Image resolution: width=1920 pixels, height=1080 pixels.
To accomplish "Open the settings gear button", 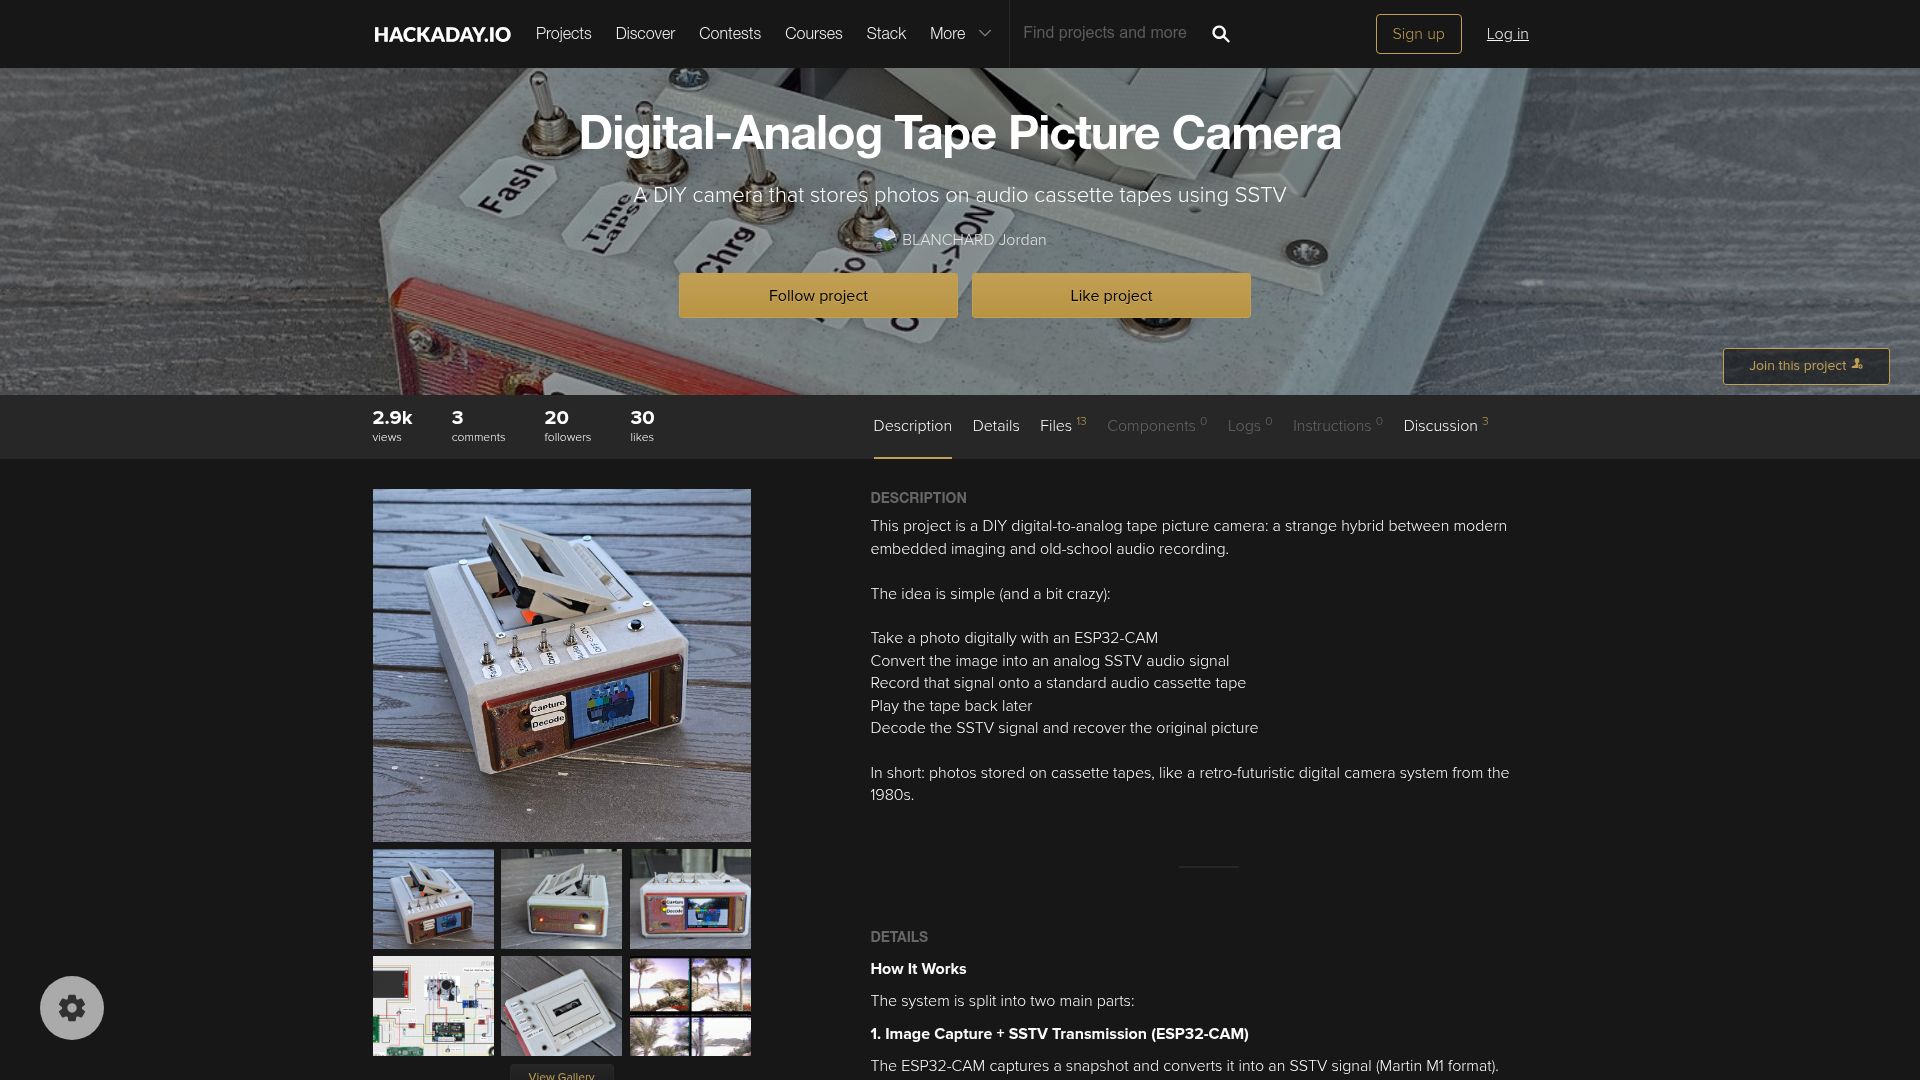I will pos(72,1008).
